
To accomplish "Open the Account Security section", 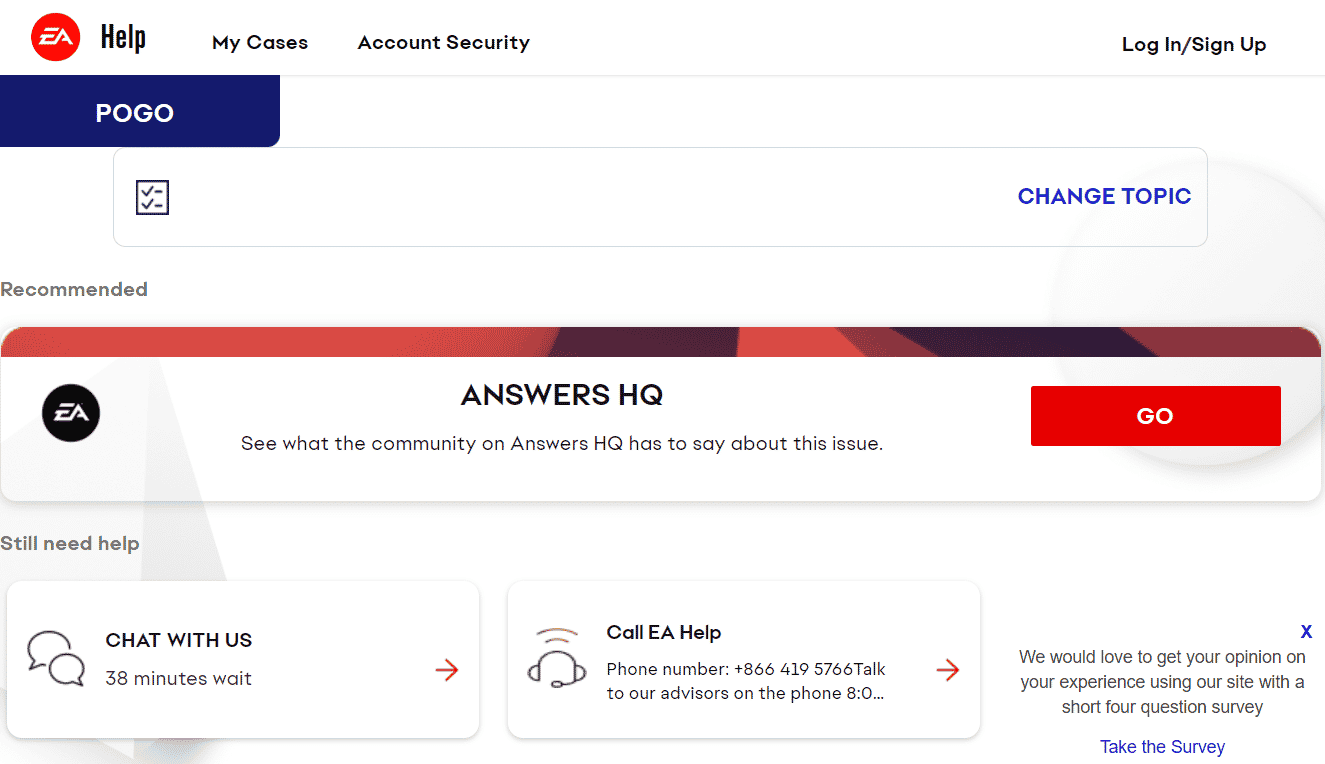I will [443, 42].
